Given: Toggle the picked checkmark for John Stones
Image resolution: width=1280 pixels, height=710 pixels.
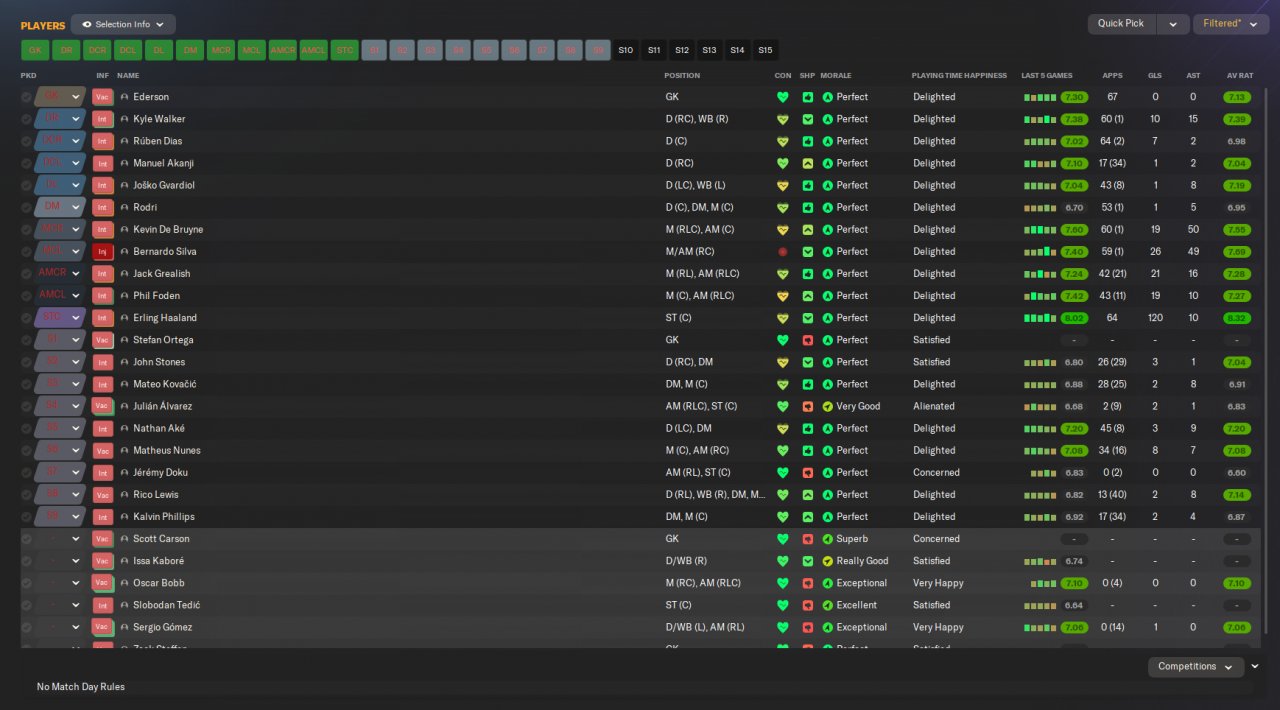Looking at the screenshot, I should tap(26, 362).
